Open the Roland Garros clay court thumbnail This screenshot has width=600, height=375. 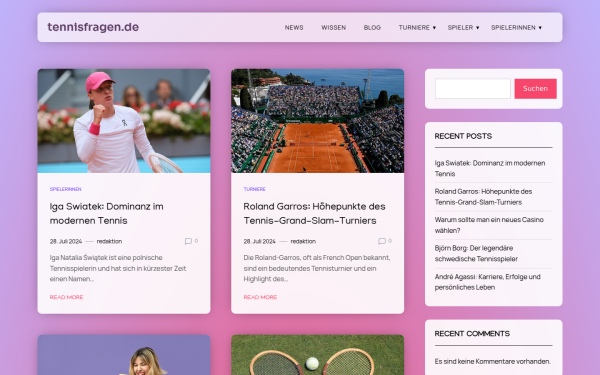318,121
